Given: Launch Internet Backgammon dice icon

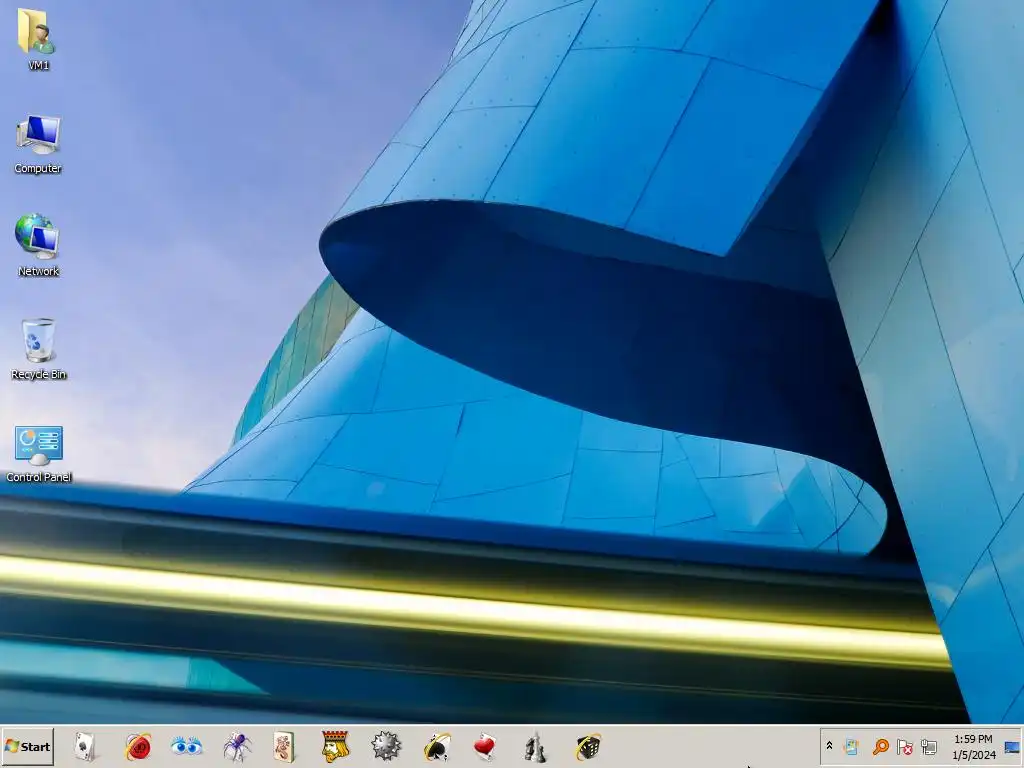Looking at the screenshot, I should 588,746.
